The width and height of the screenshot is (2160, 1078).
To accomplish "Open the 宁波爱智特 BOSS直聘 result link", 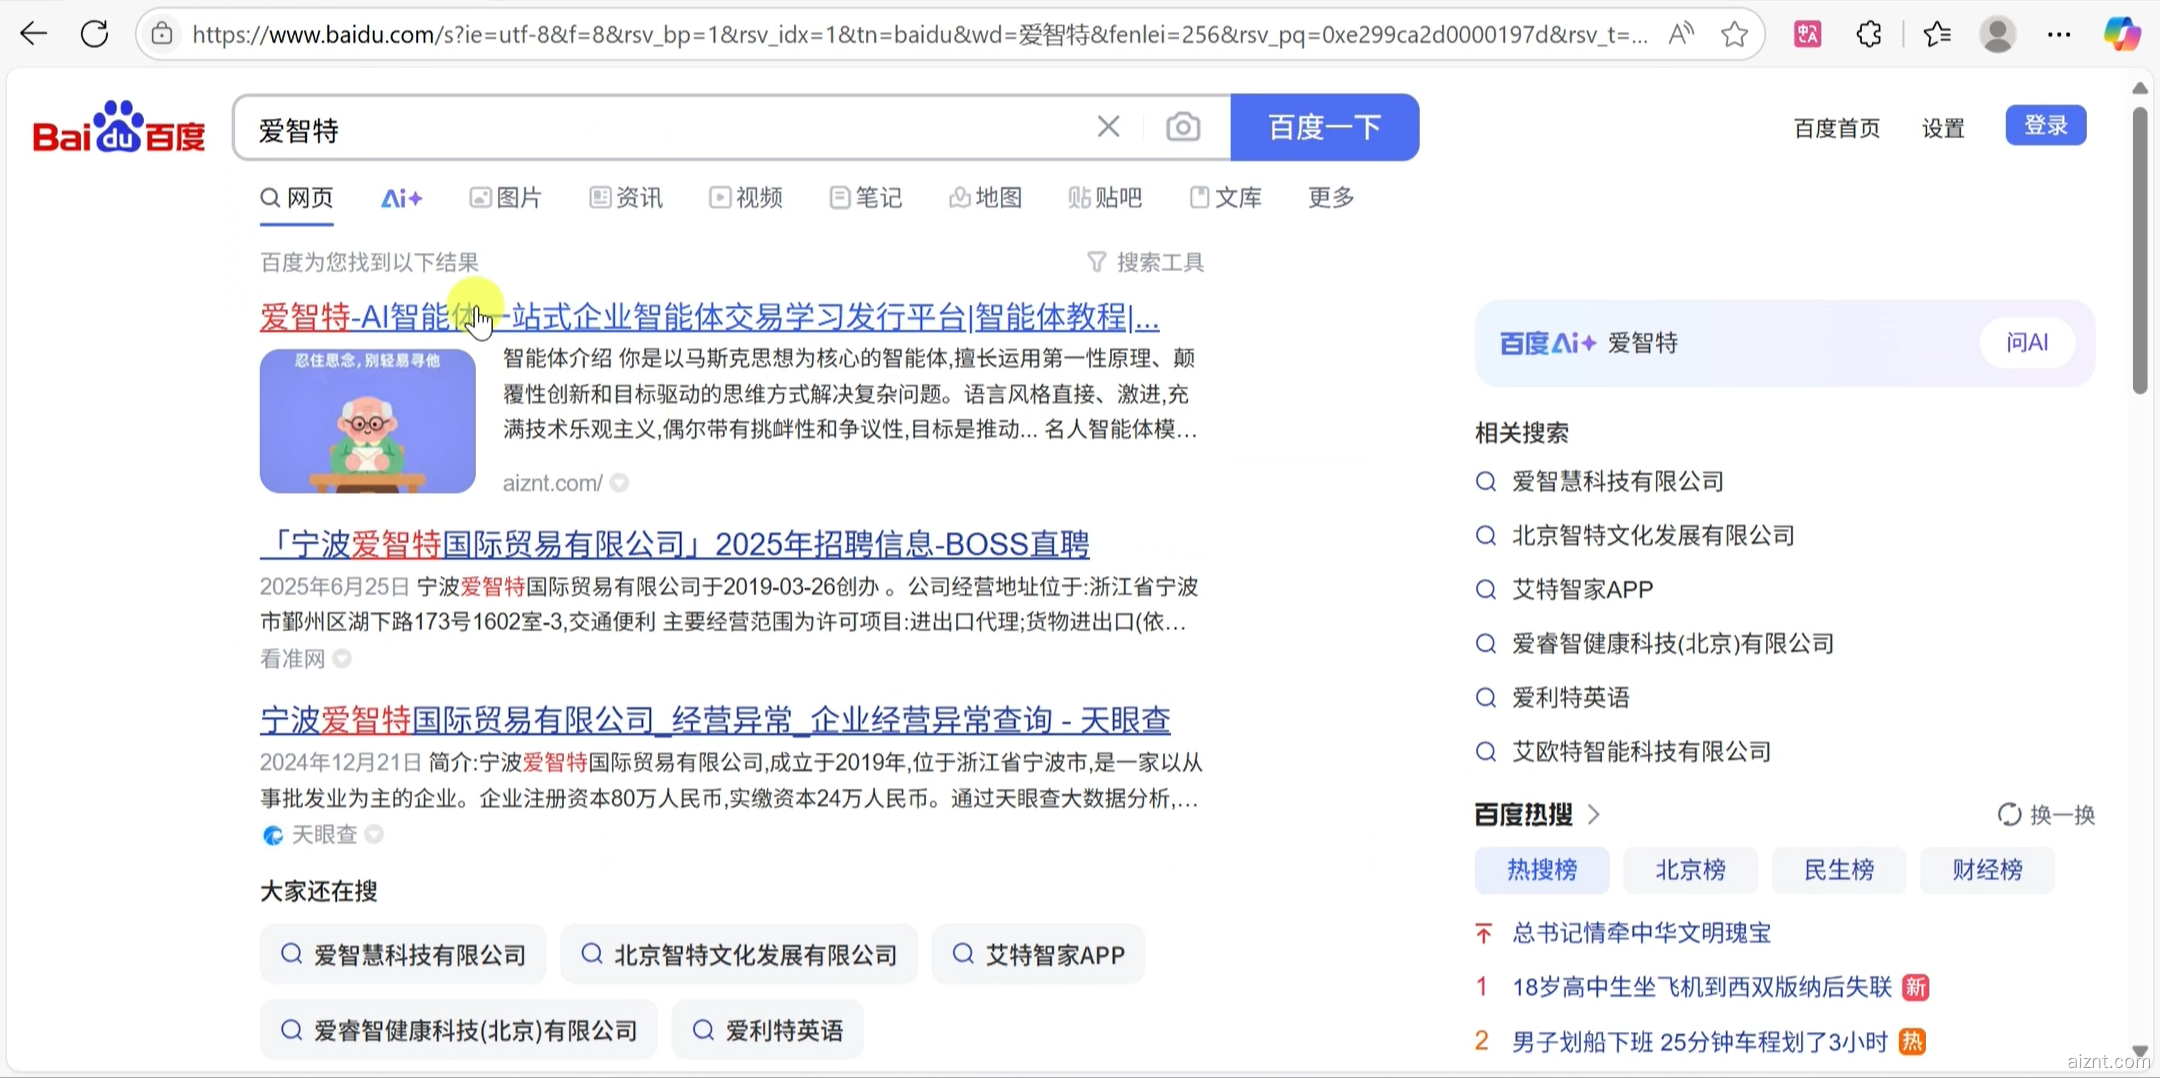I will [675, 545].
